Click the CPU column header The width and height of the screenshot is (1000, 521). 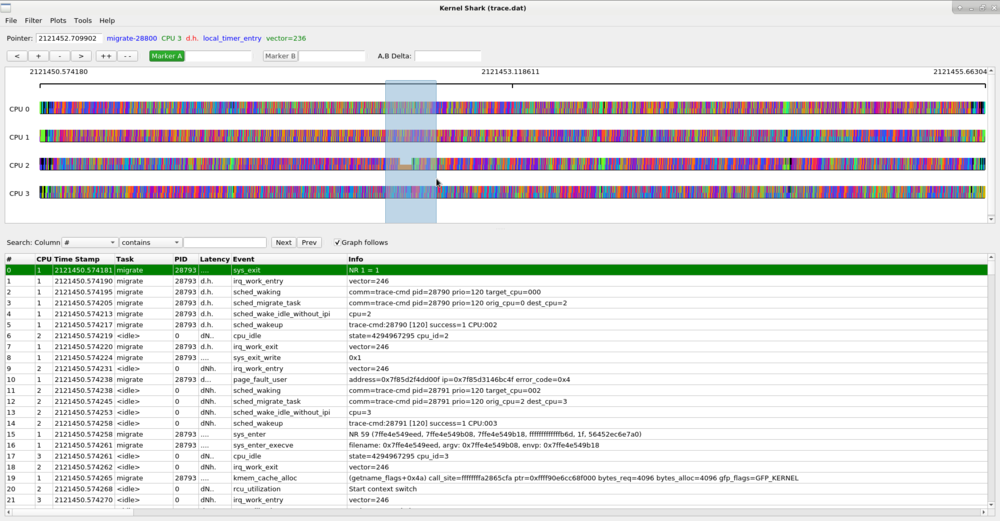[x=44, y=259]
